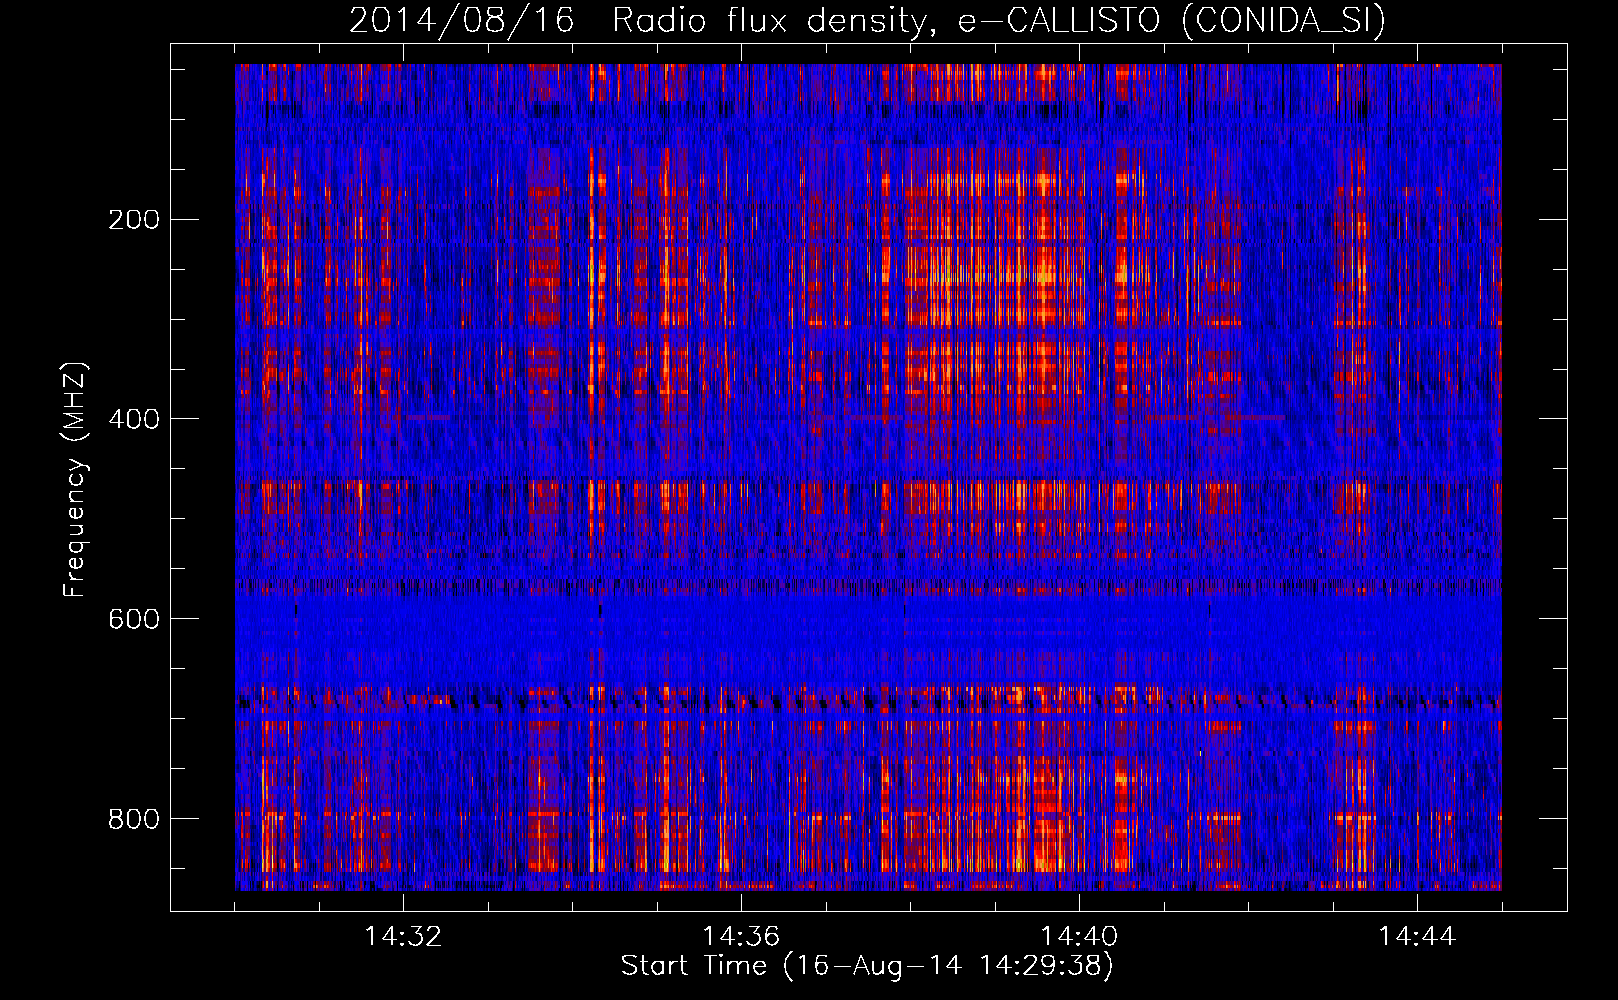The height and width of the screenshot is (1000, 1618).
Task: Click the 14:32 time tick label
Action: click(403, 937)
